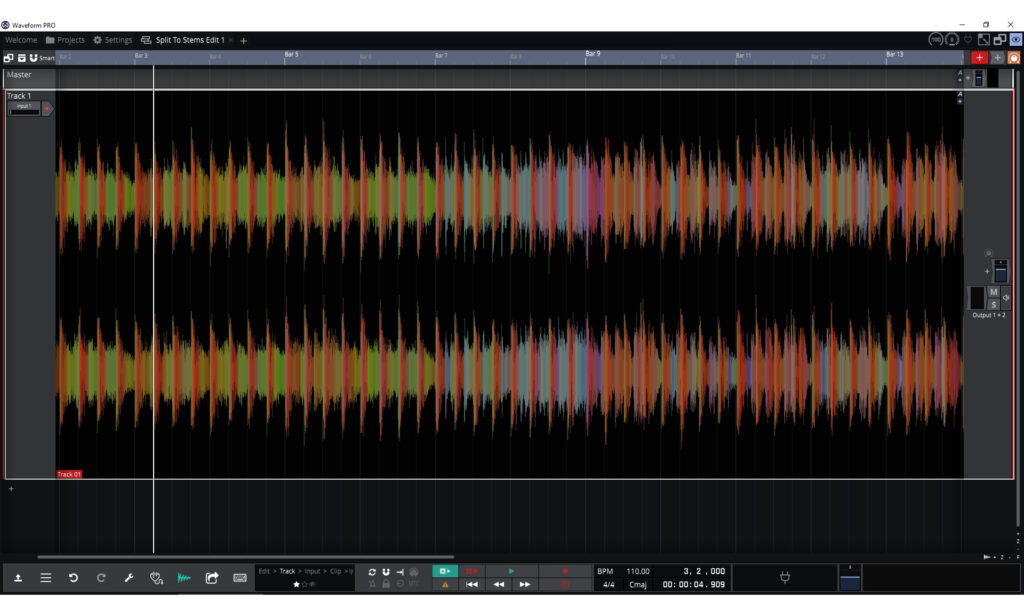
Task: Toggle the magnet snapping icon
Action: (386, 572)
